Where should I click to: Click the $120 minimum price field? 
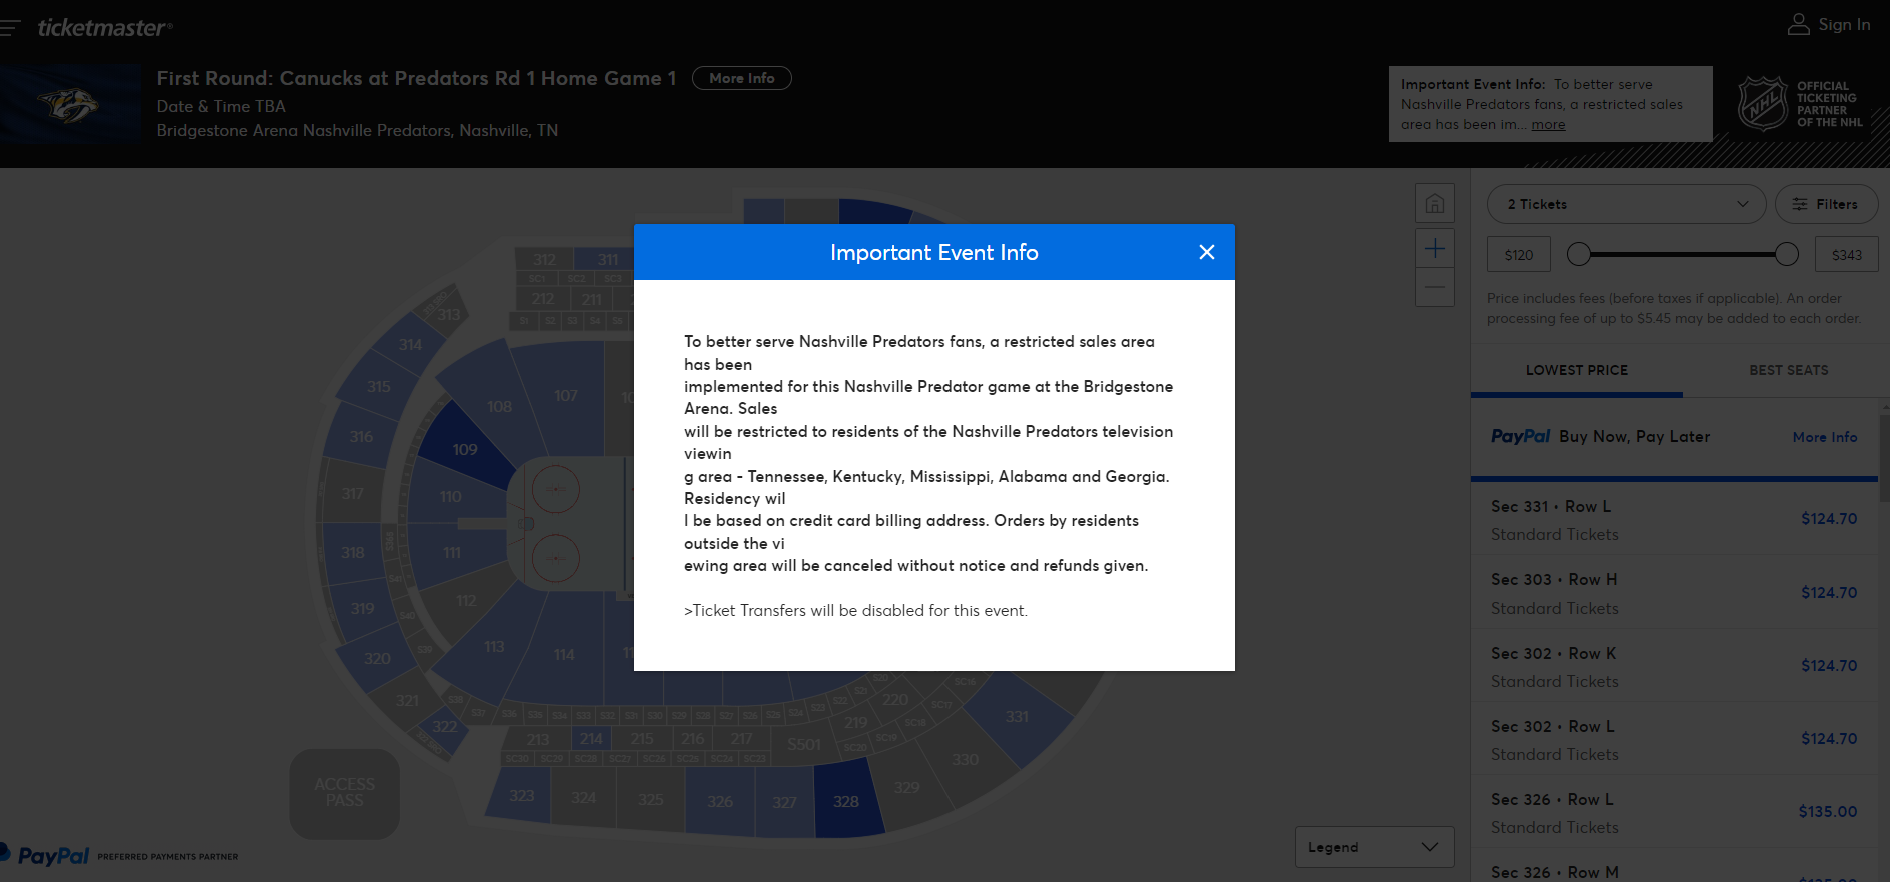point(1518,255)
